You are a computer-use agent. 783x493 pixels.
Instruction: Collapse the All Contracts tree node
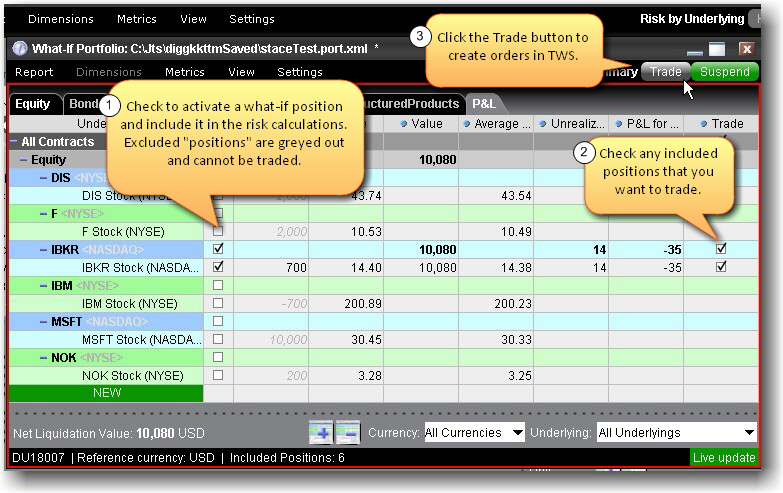14,142
